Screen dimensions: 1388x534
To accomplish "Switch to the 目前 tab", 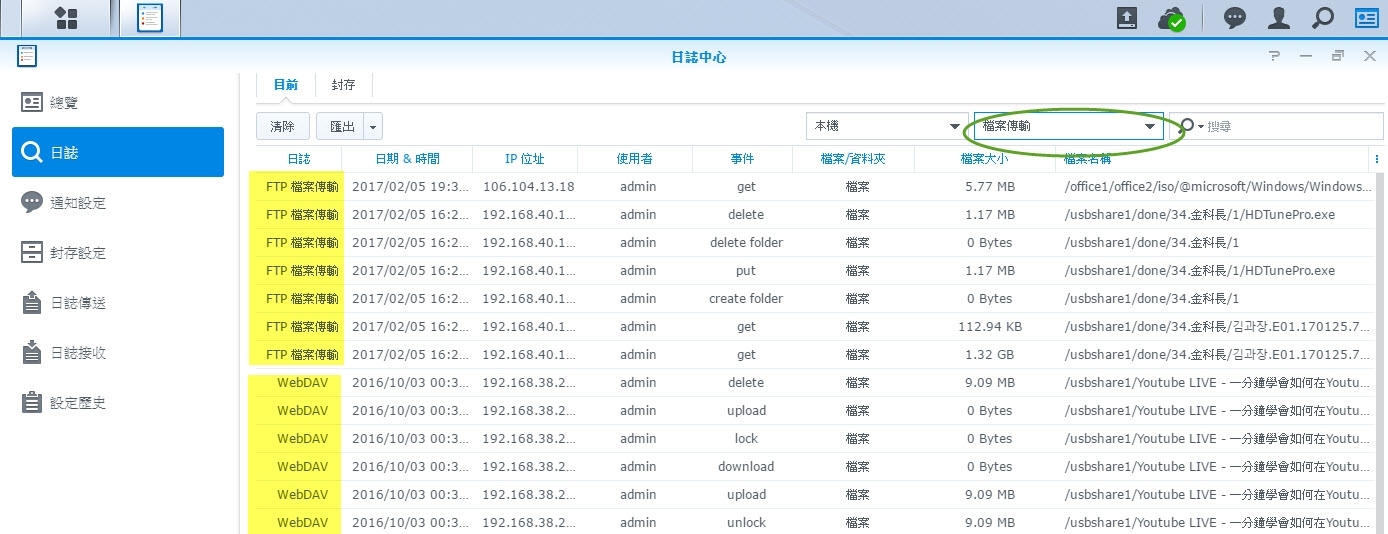I will coord(286,85).
